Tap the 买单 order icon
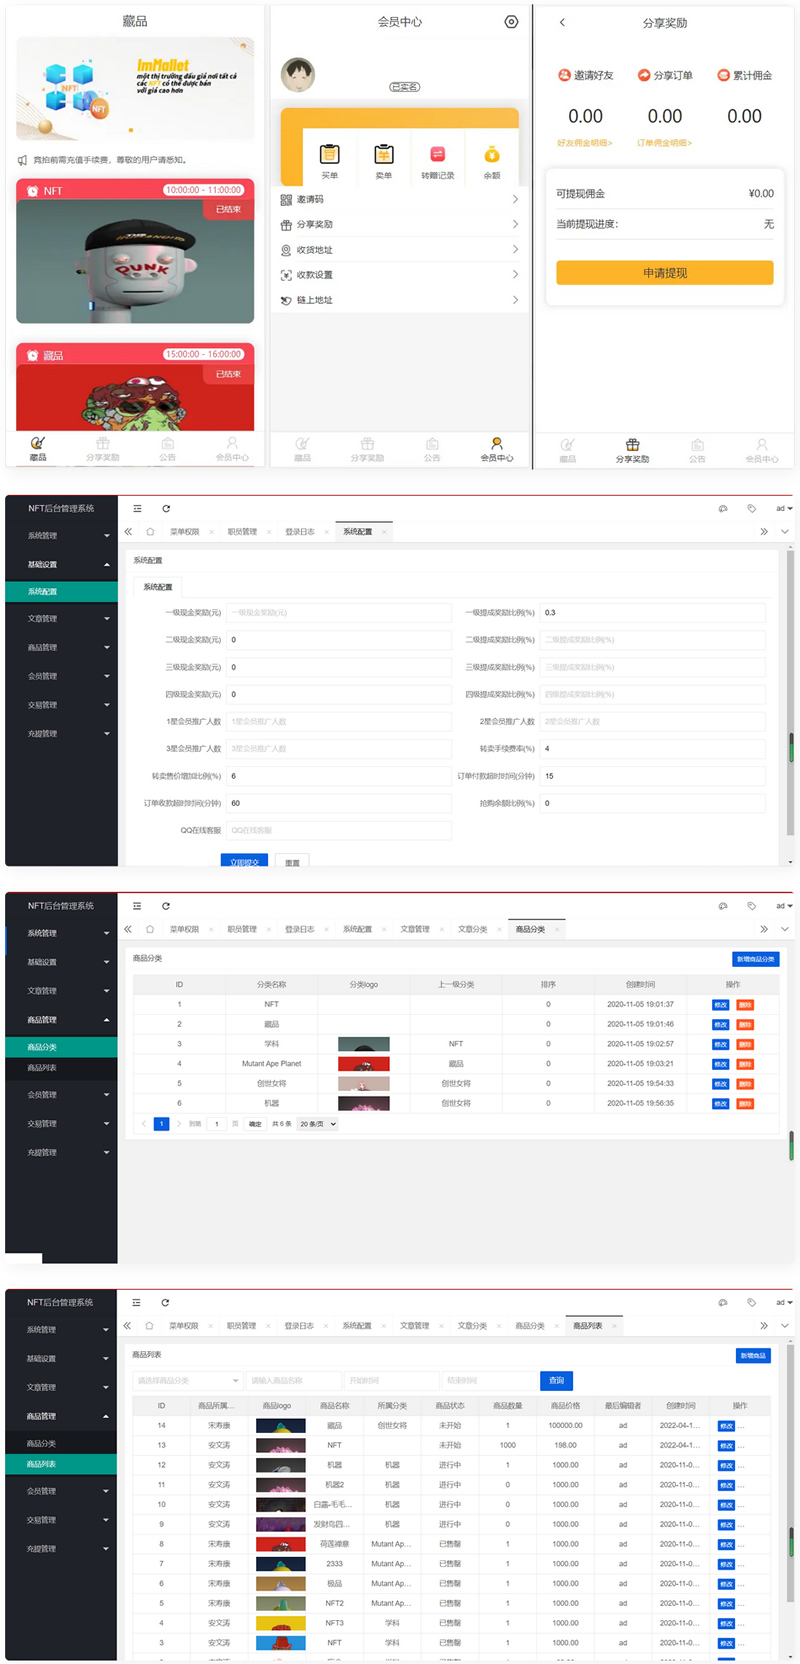The height and width of the screenshot is (1664, 800). 329,154
